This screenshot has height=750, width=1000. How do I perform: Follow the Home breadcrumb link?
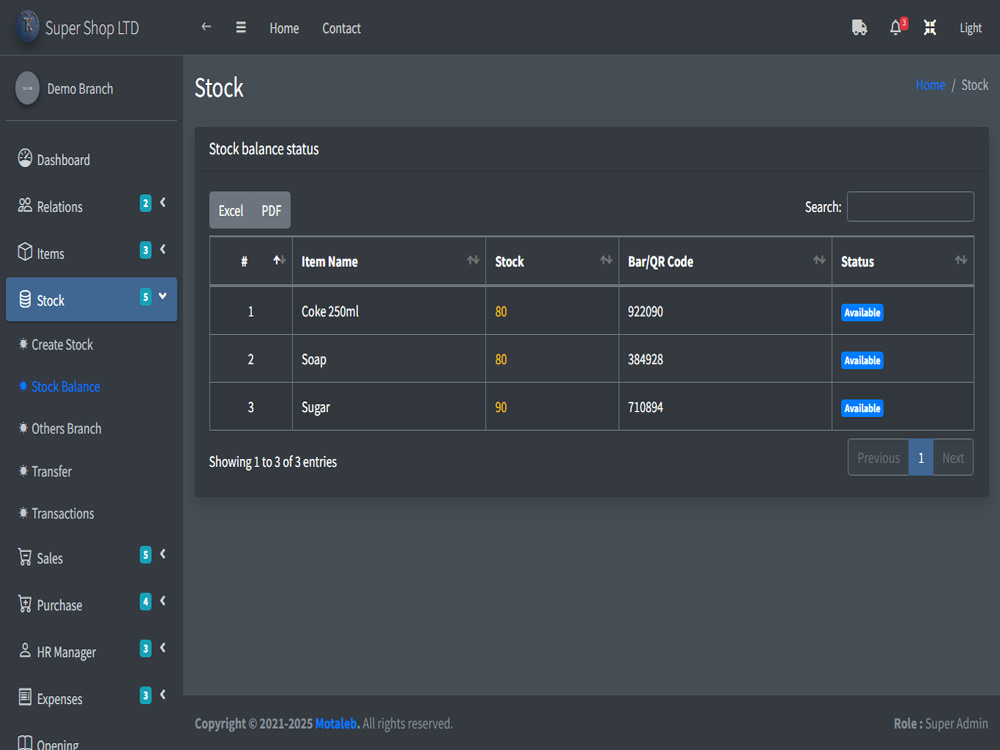[x=930, y=85]
